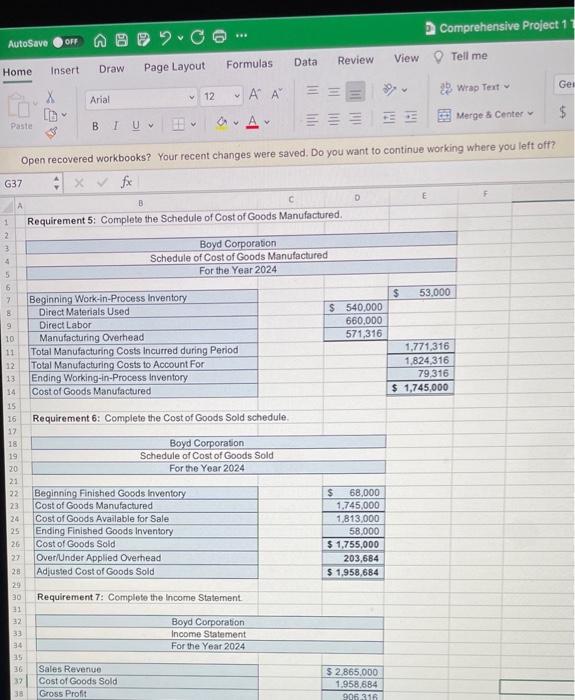Click the Copy icon
The image size is (575, 700).
click(x=50, y=115)
